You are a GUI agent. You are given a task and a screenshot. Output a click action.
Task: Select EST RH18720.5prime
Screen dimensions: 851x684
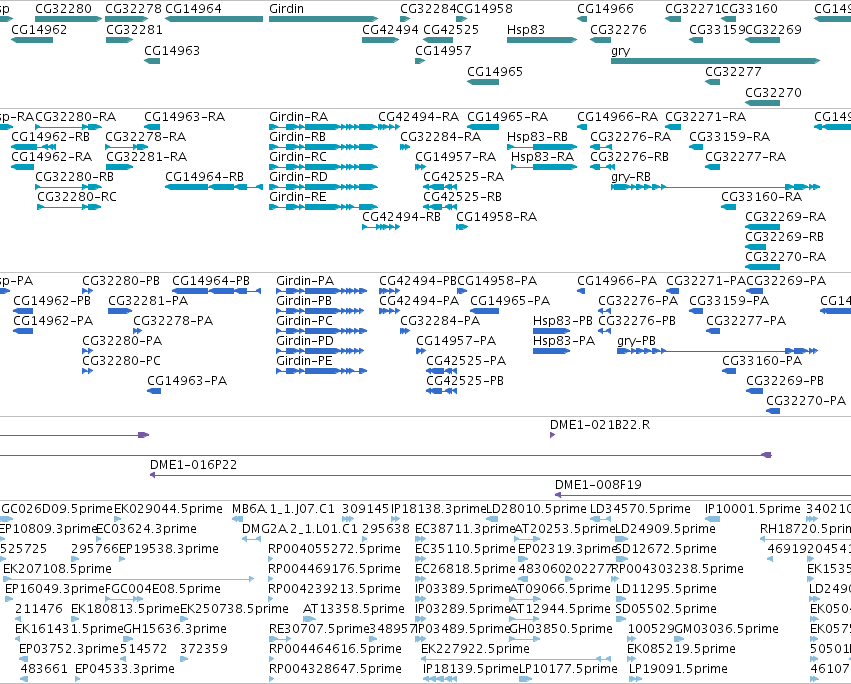pos(805,529)
